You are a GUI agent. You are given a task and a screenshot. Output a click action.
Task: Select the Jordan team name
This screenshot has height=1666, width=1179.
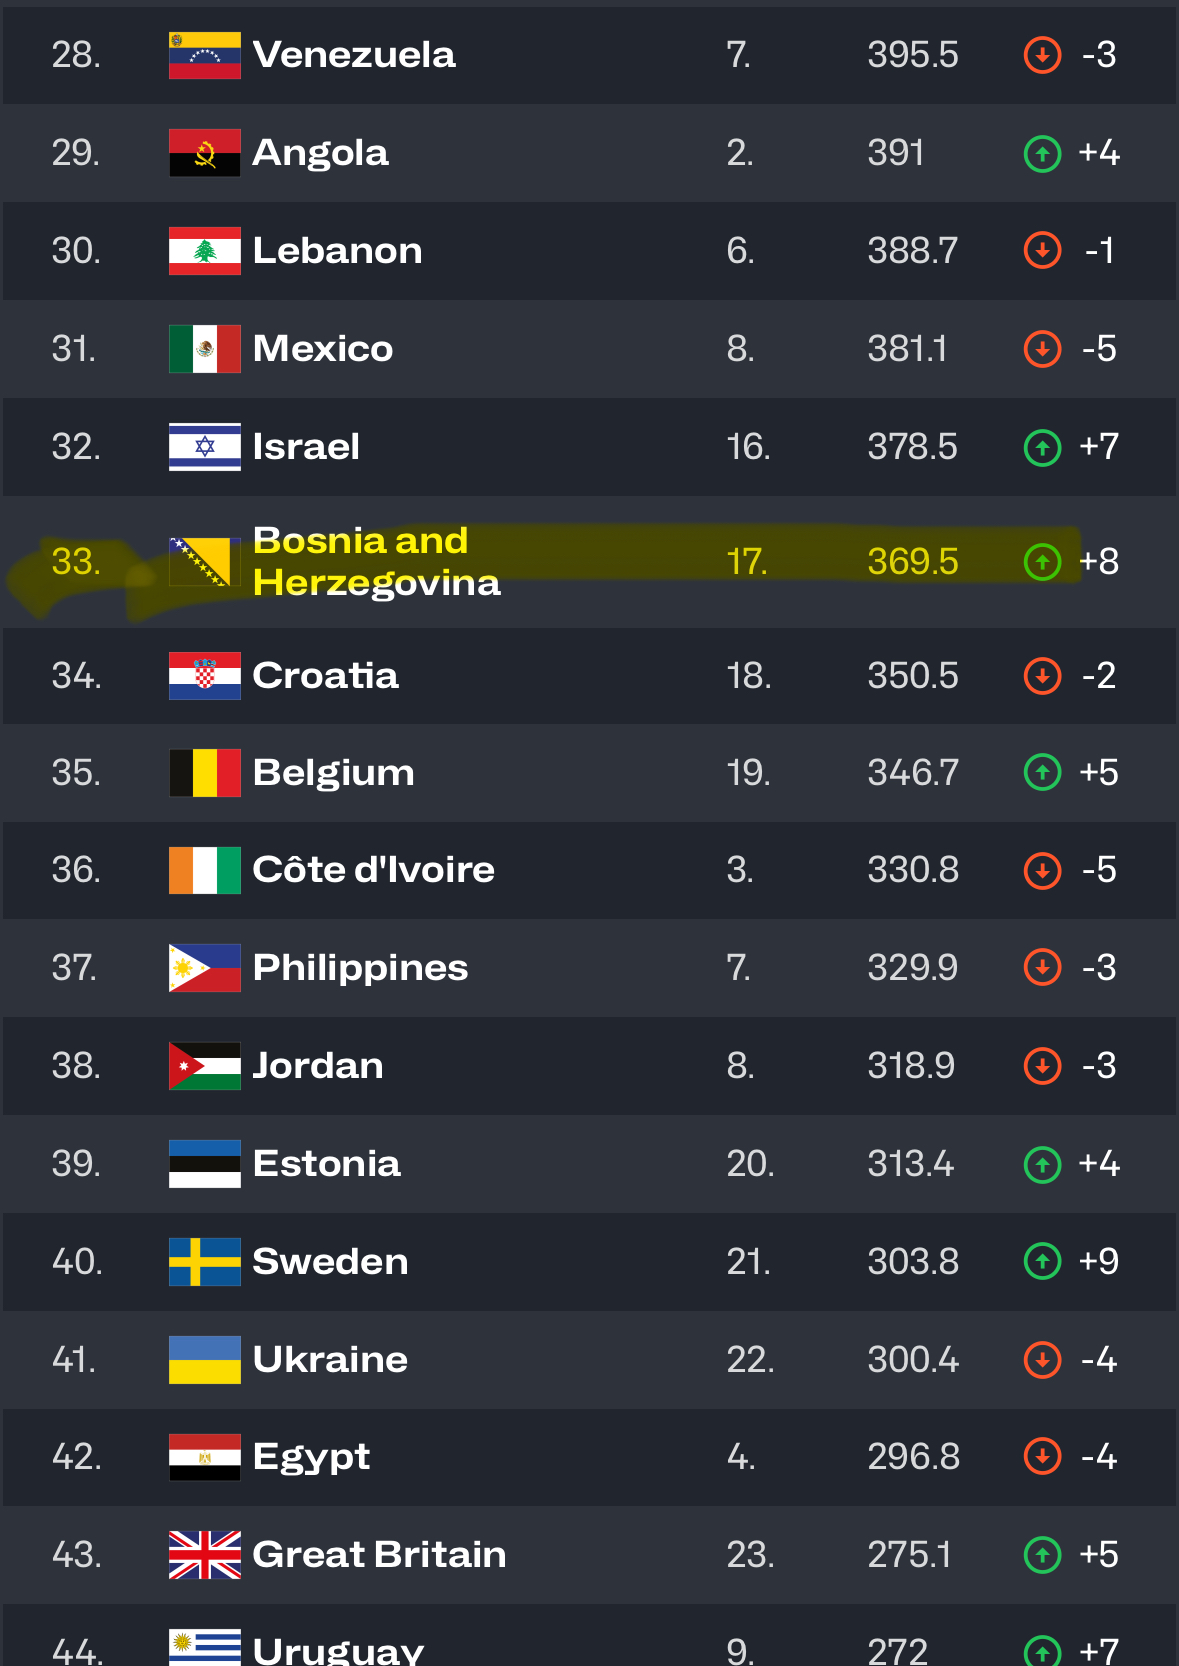click(x=318, y=1066)
